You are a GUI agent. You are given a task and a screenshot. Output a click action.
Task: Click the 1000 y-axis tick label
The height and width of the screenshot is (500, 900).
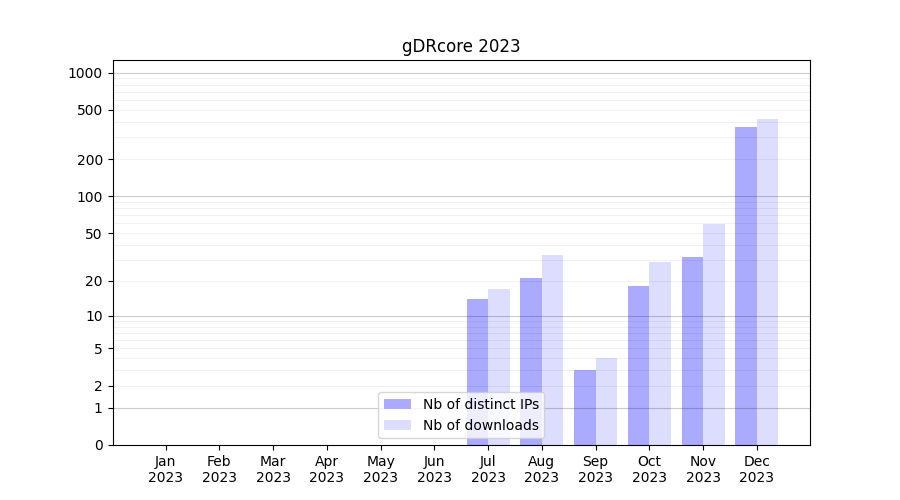click(x=85, y=73)
